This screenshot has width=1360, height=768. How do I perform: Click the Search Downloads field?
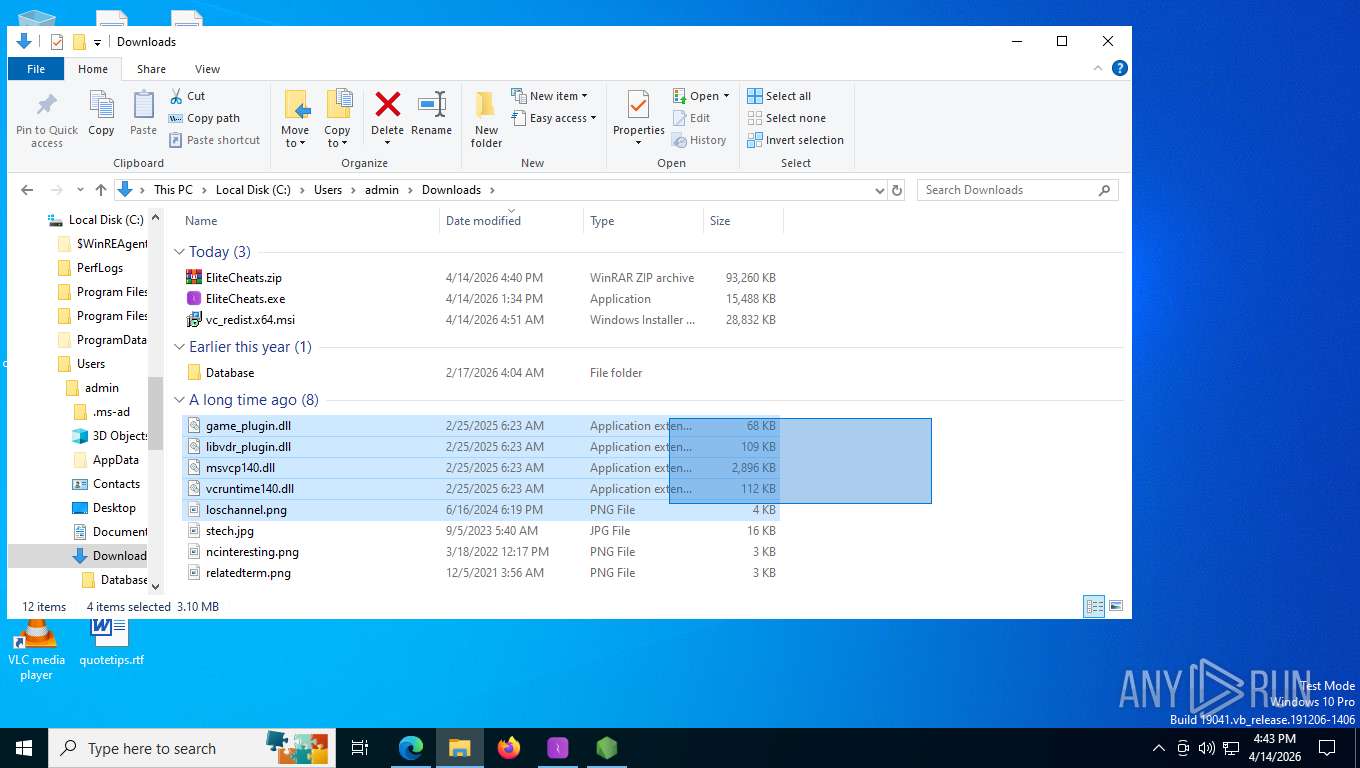[x=1008, y=190]
